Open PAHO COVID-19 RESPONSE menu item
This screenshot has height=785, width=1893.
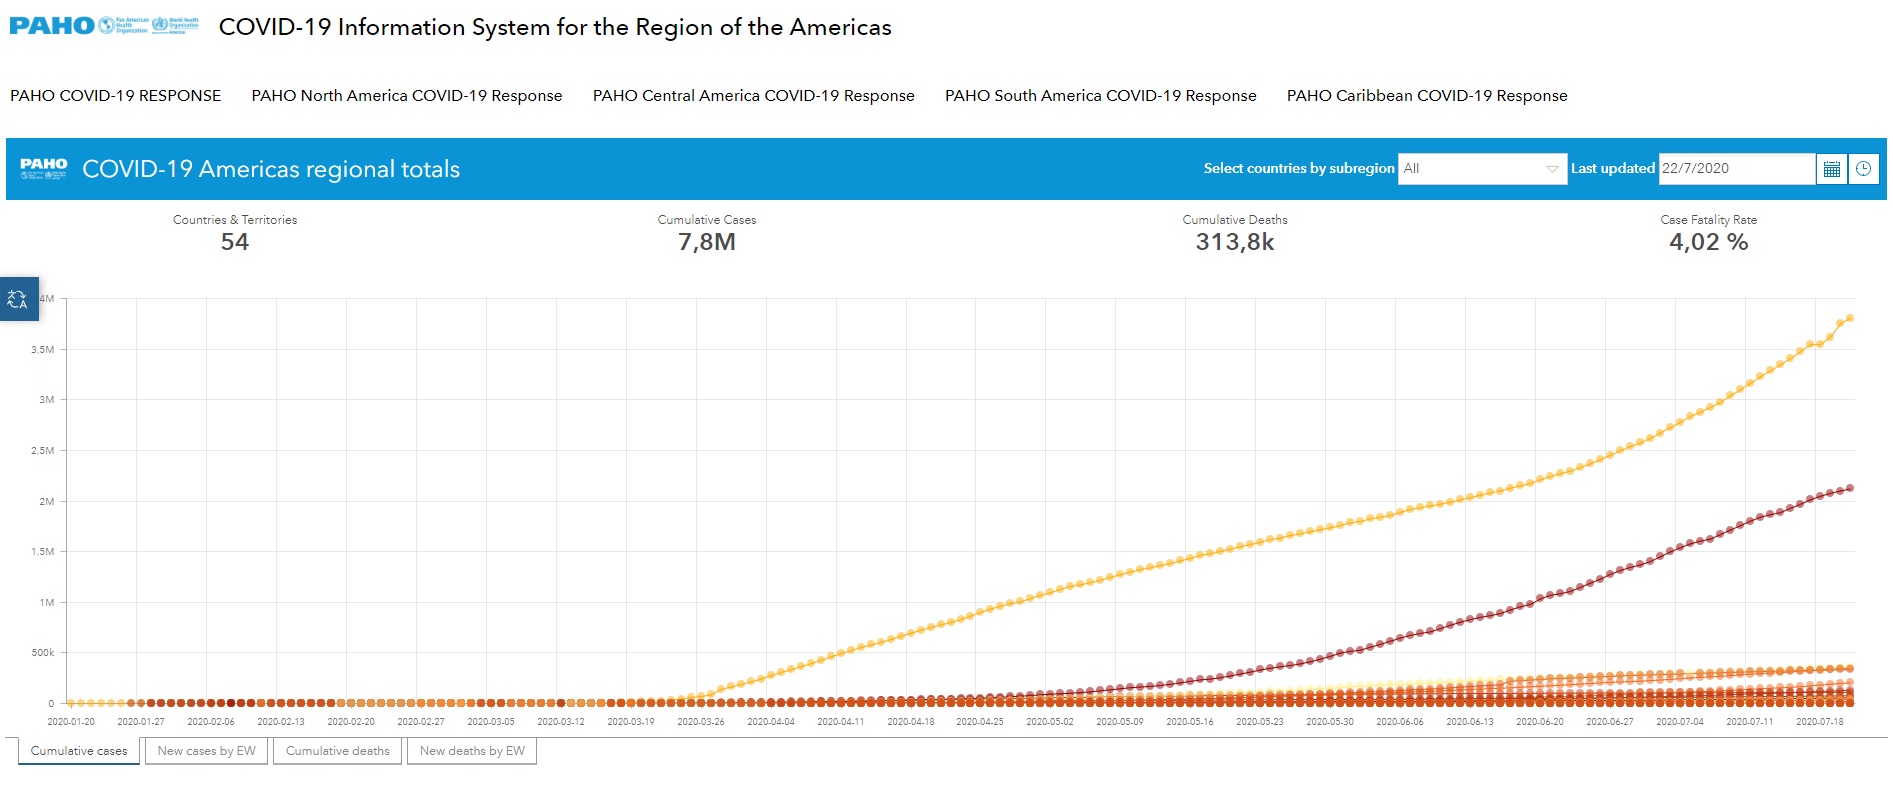tap(116, 96)
